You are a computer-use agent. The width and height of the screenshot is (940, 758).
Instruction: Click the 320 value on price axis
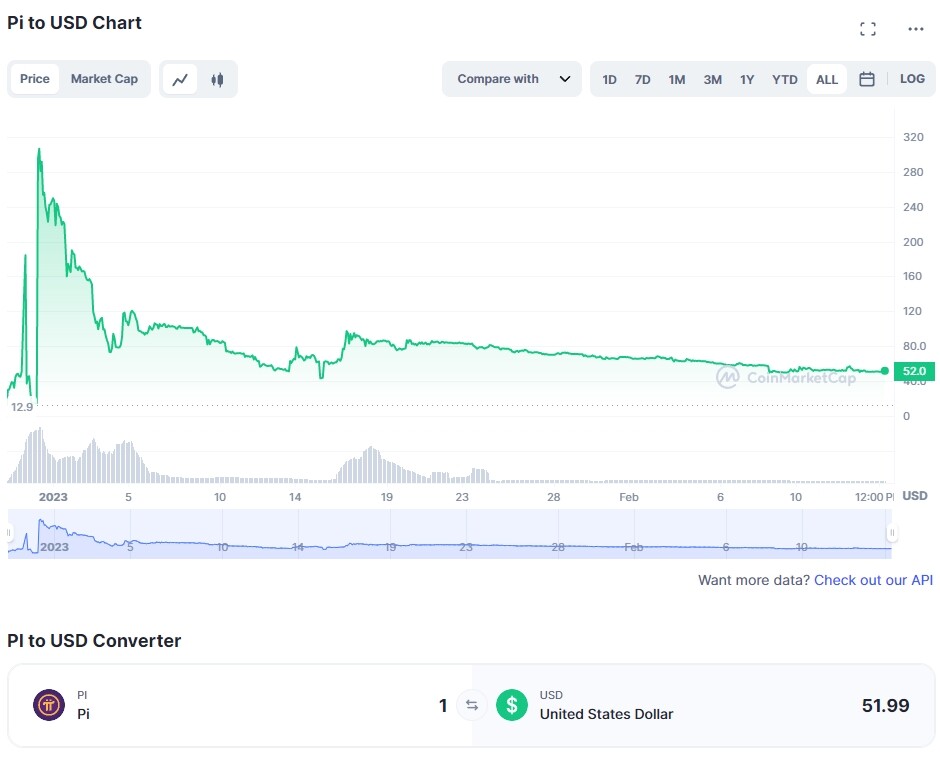[913, 137]
